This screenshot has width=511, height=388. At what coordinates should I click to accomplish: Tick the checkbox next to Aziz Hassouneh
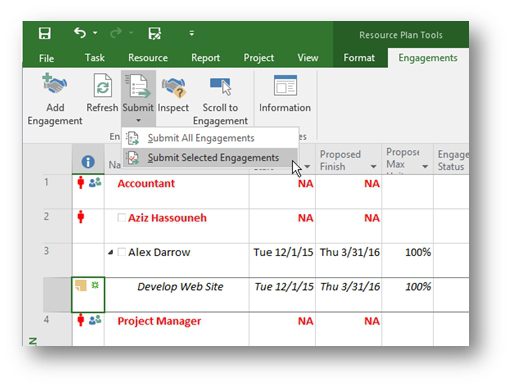(x=122, y=218)
